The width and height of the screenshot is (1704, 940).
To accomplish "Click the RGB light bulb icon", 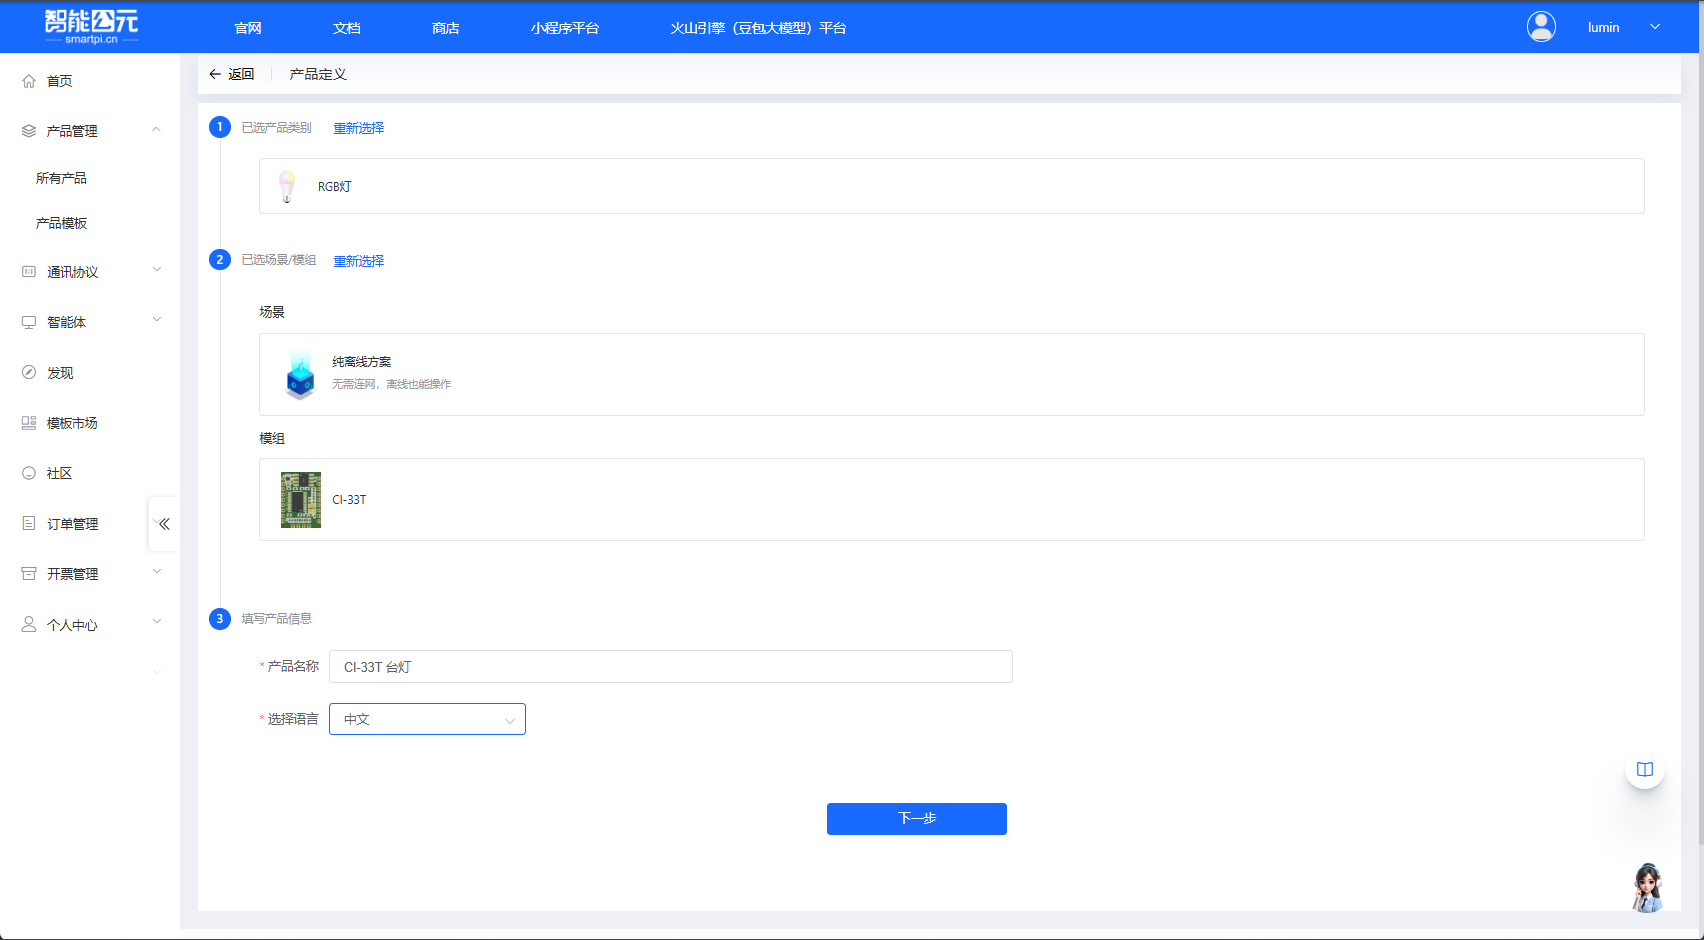I will (x=287, y=186).
